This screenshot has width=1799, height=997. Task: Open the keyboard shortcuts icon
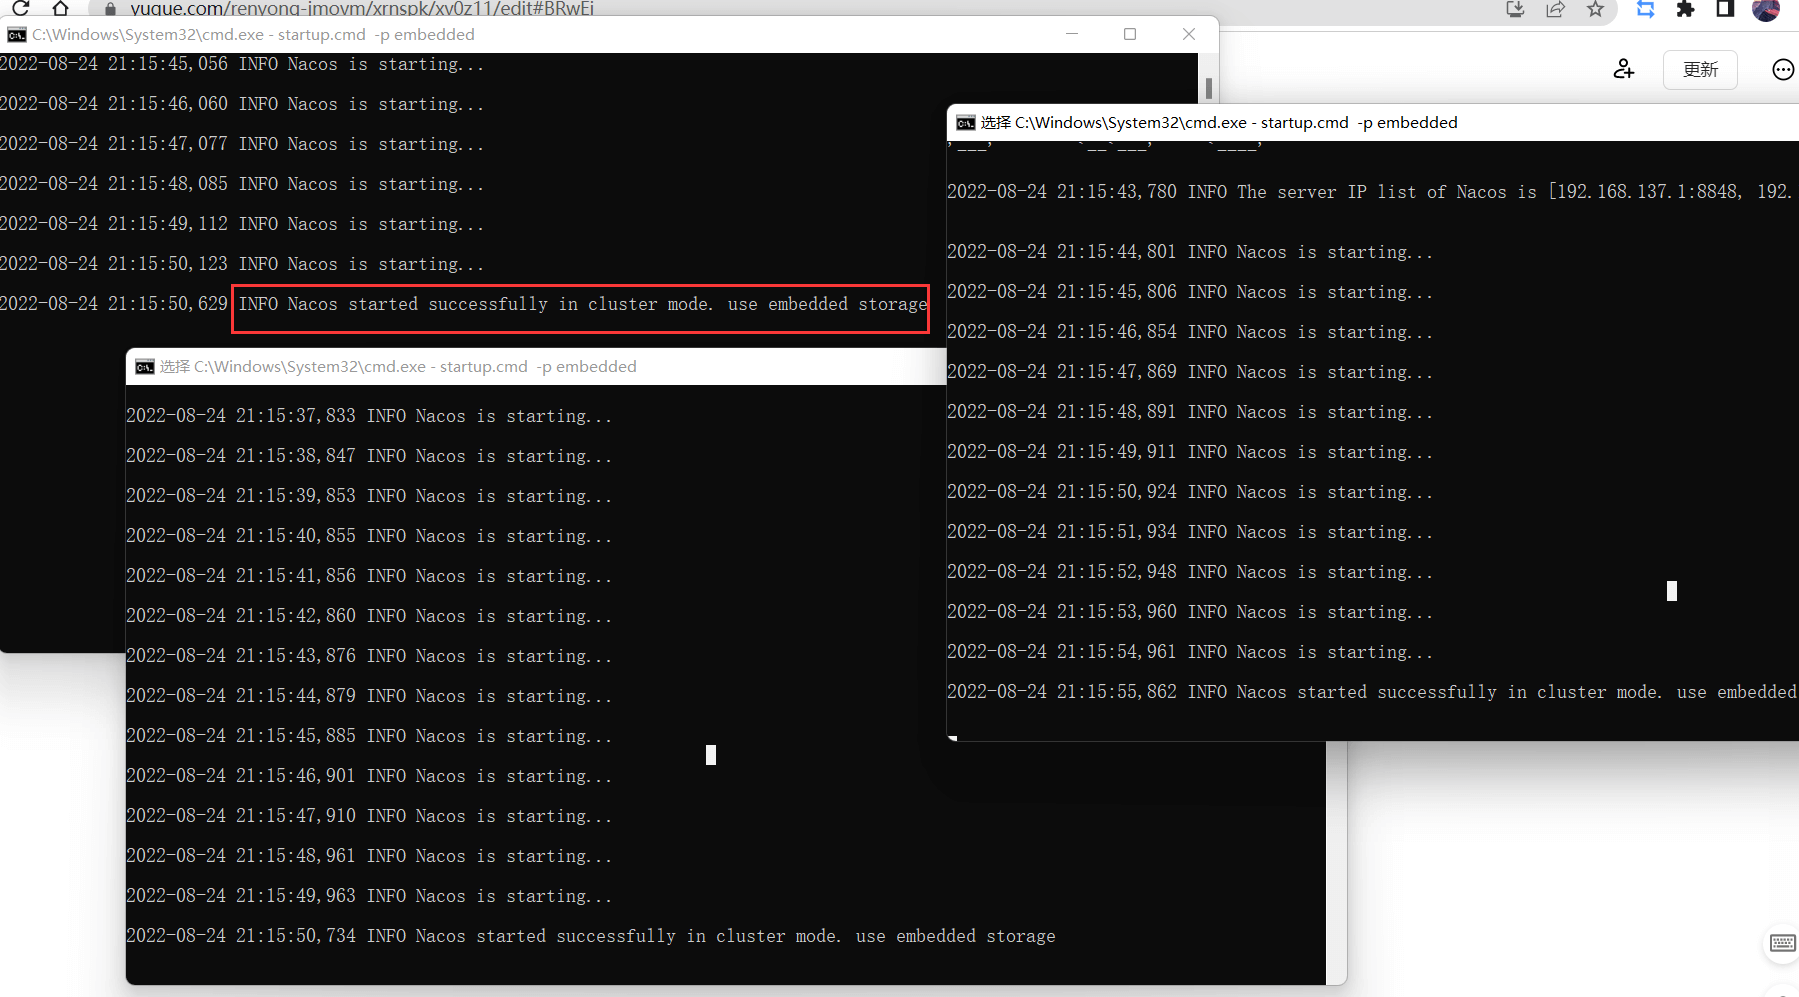(x=1782, y=943)
